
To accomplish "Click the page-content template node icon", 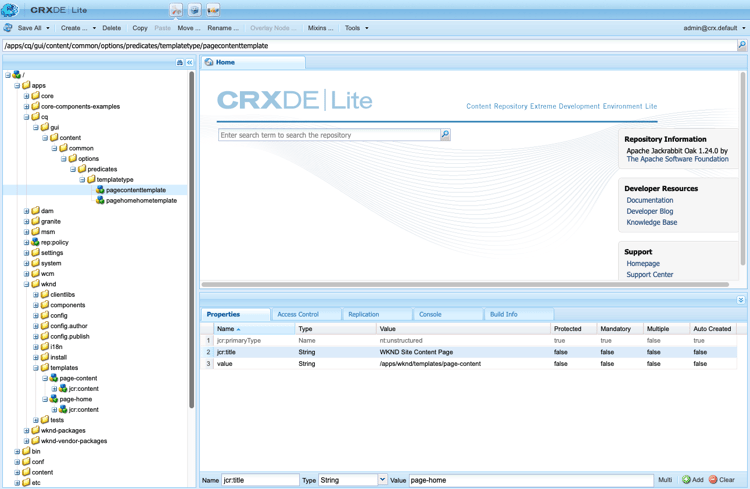I will pyautogui.click(x=54, y=378).
